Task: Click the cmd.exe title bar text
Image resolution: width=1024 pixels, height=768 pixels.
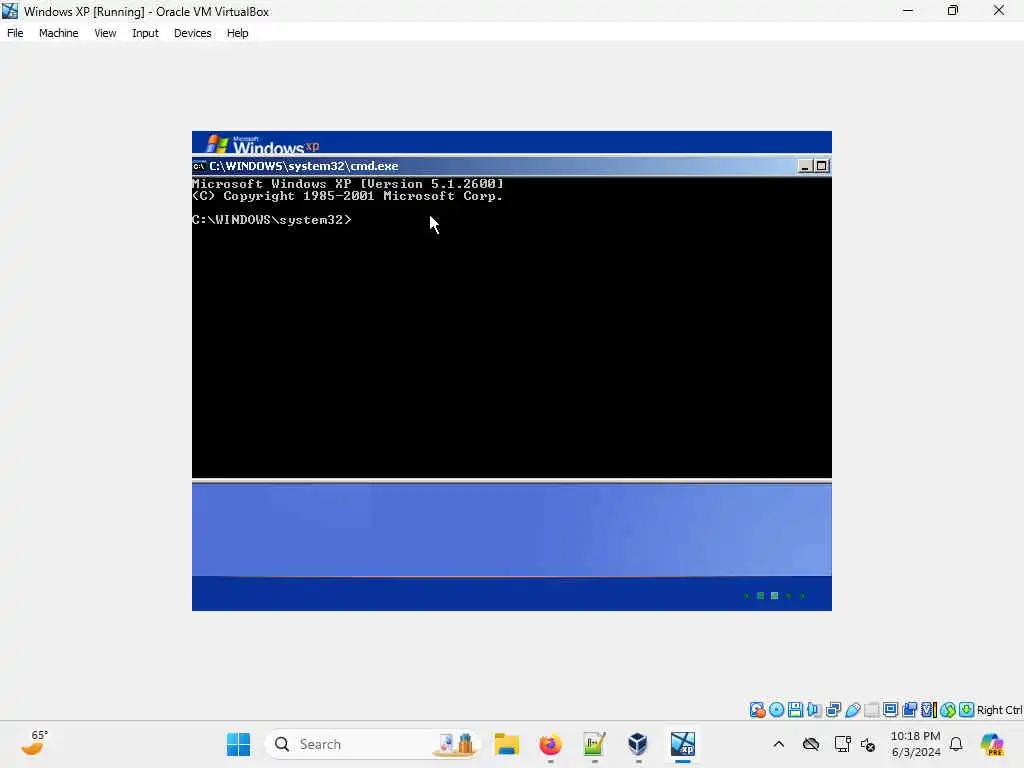Action: [304, 166]
